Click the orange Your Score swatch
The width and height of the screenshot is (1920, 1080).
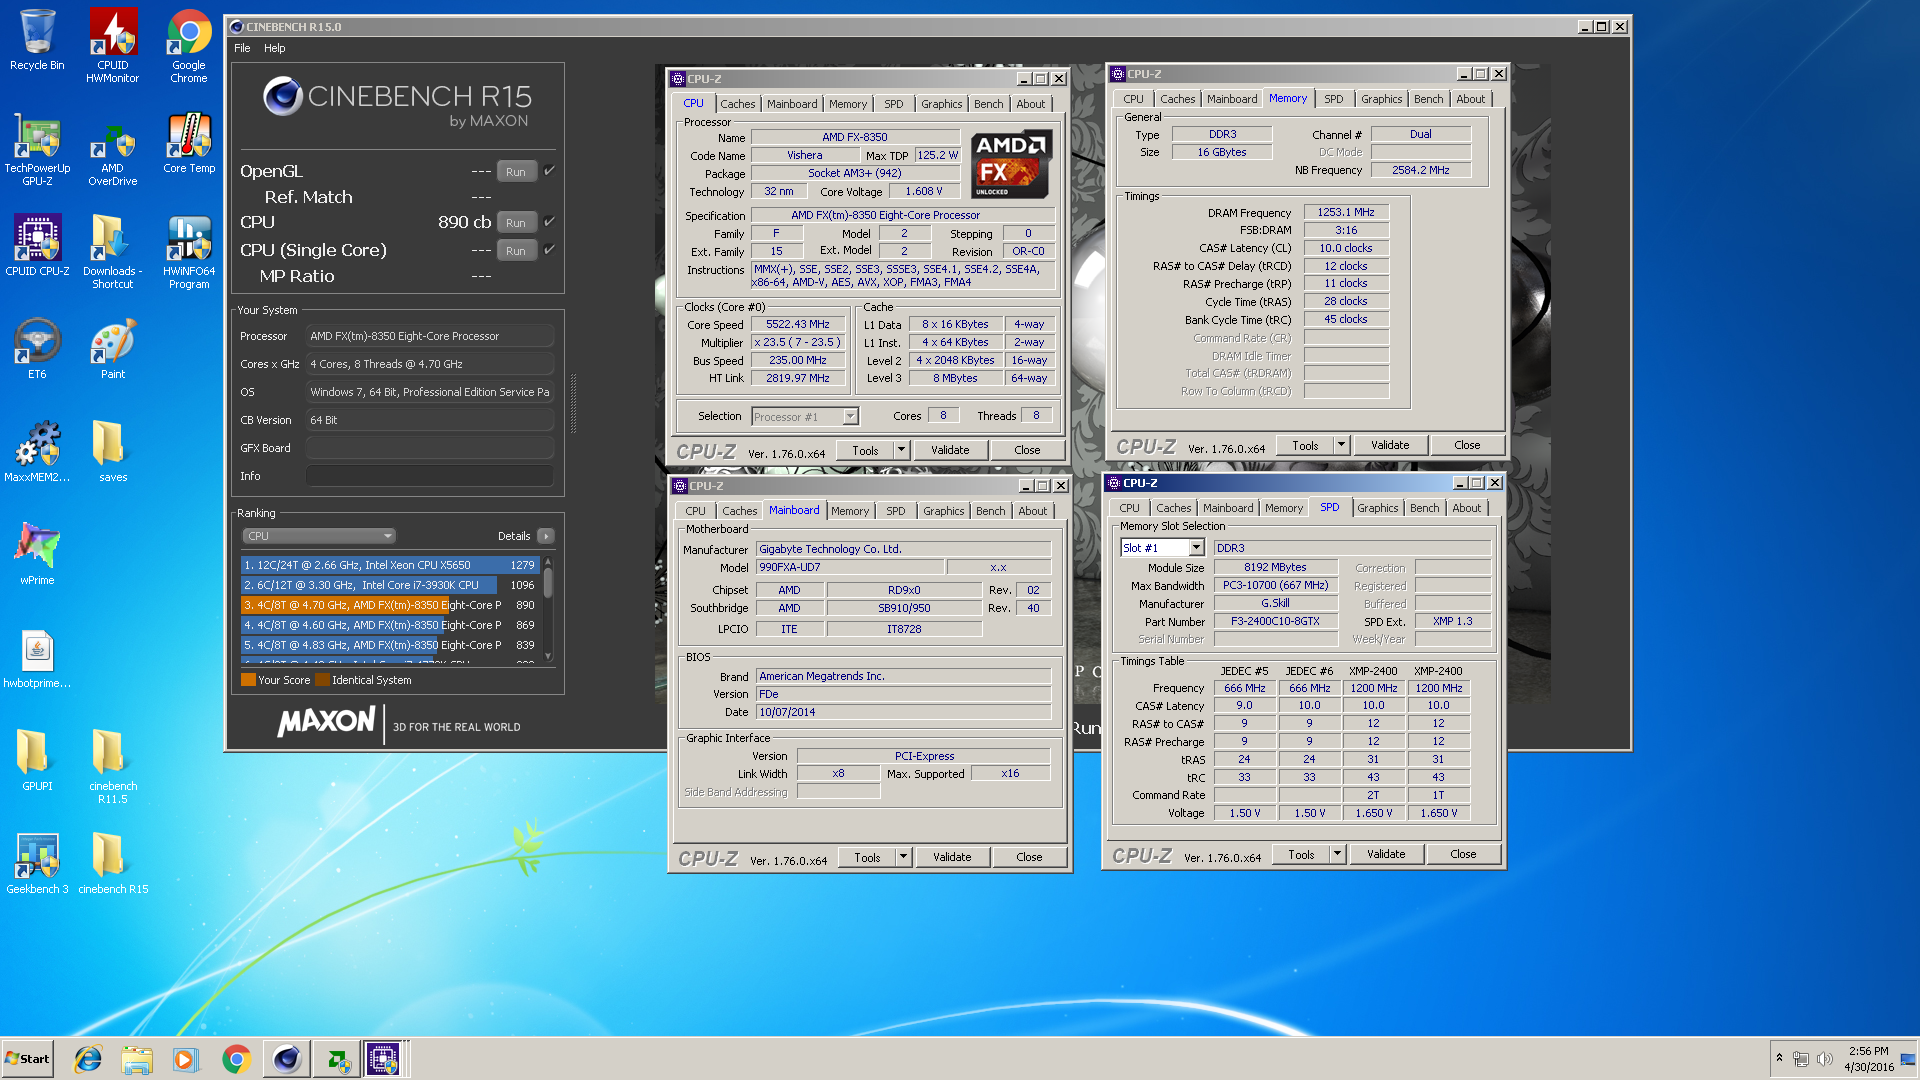click(x=249, y=680)
